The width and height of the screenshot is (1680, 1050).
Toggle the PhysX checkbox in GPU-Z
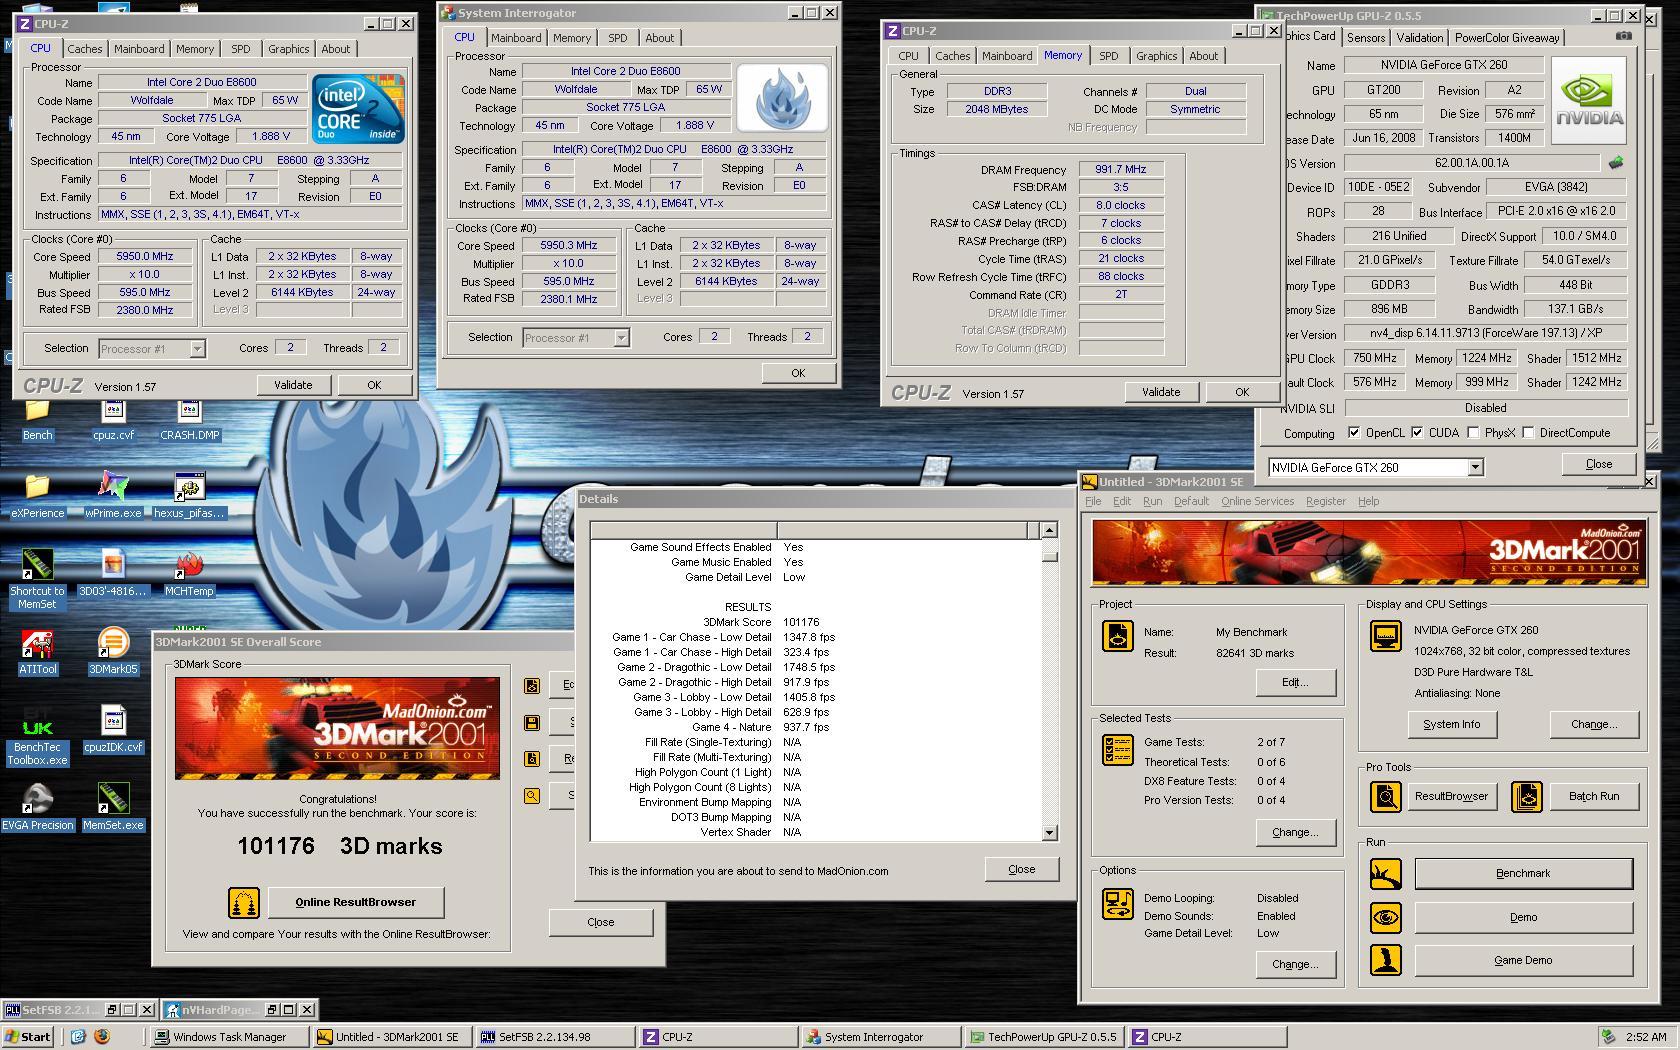tap(1473, 433)
